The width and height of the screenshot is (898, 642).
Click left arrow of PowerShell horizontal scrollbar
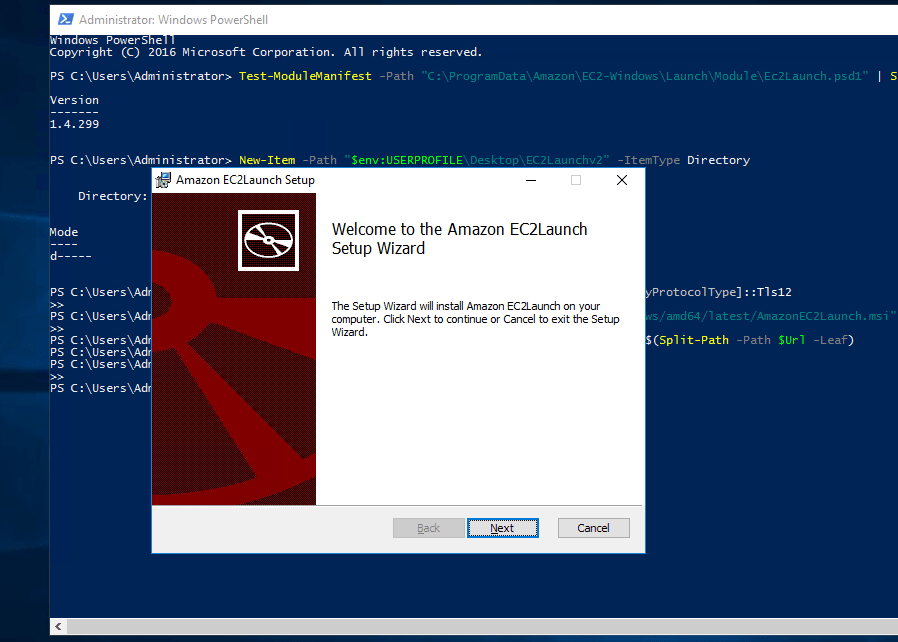(x=58, y=627)
